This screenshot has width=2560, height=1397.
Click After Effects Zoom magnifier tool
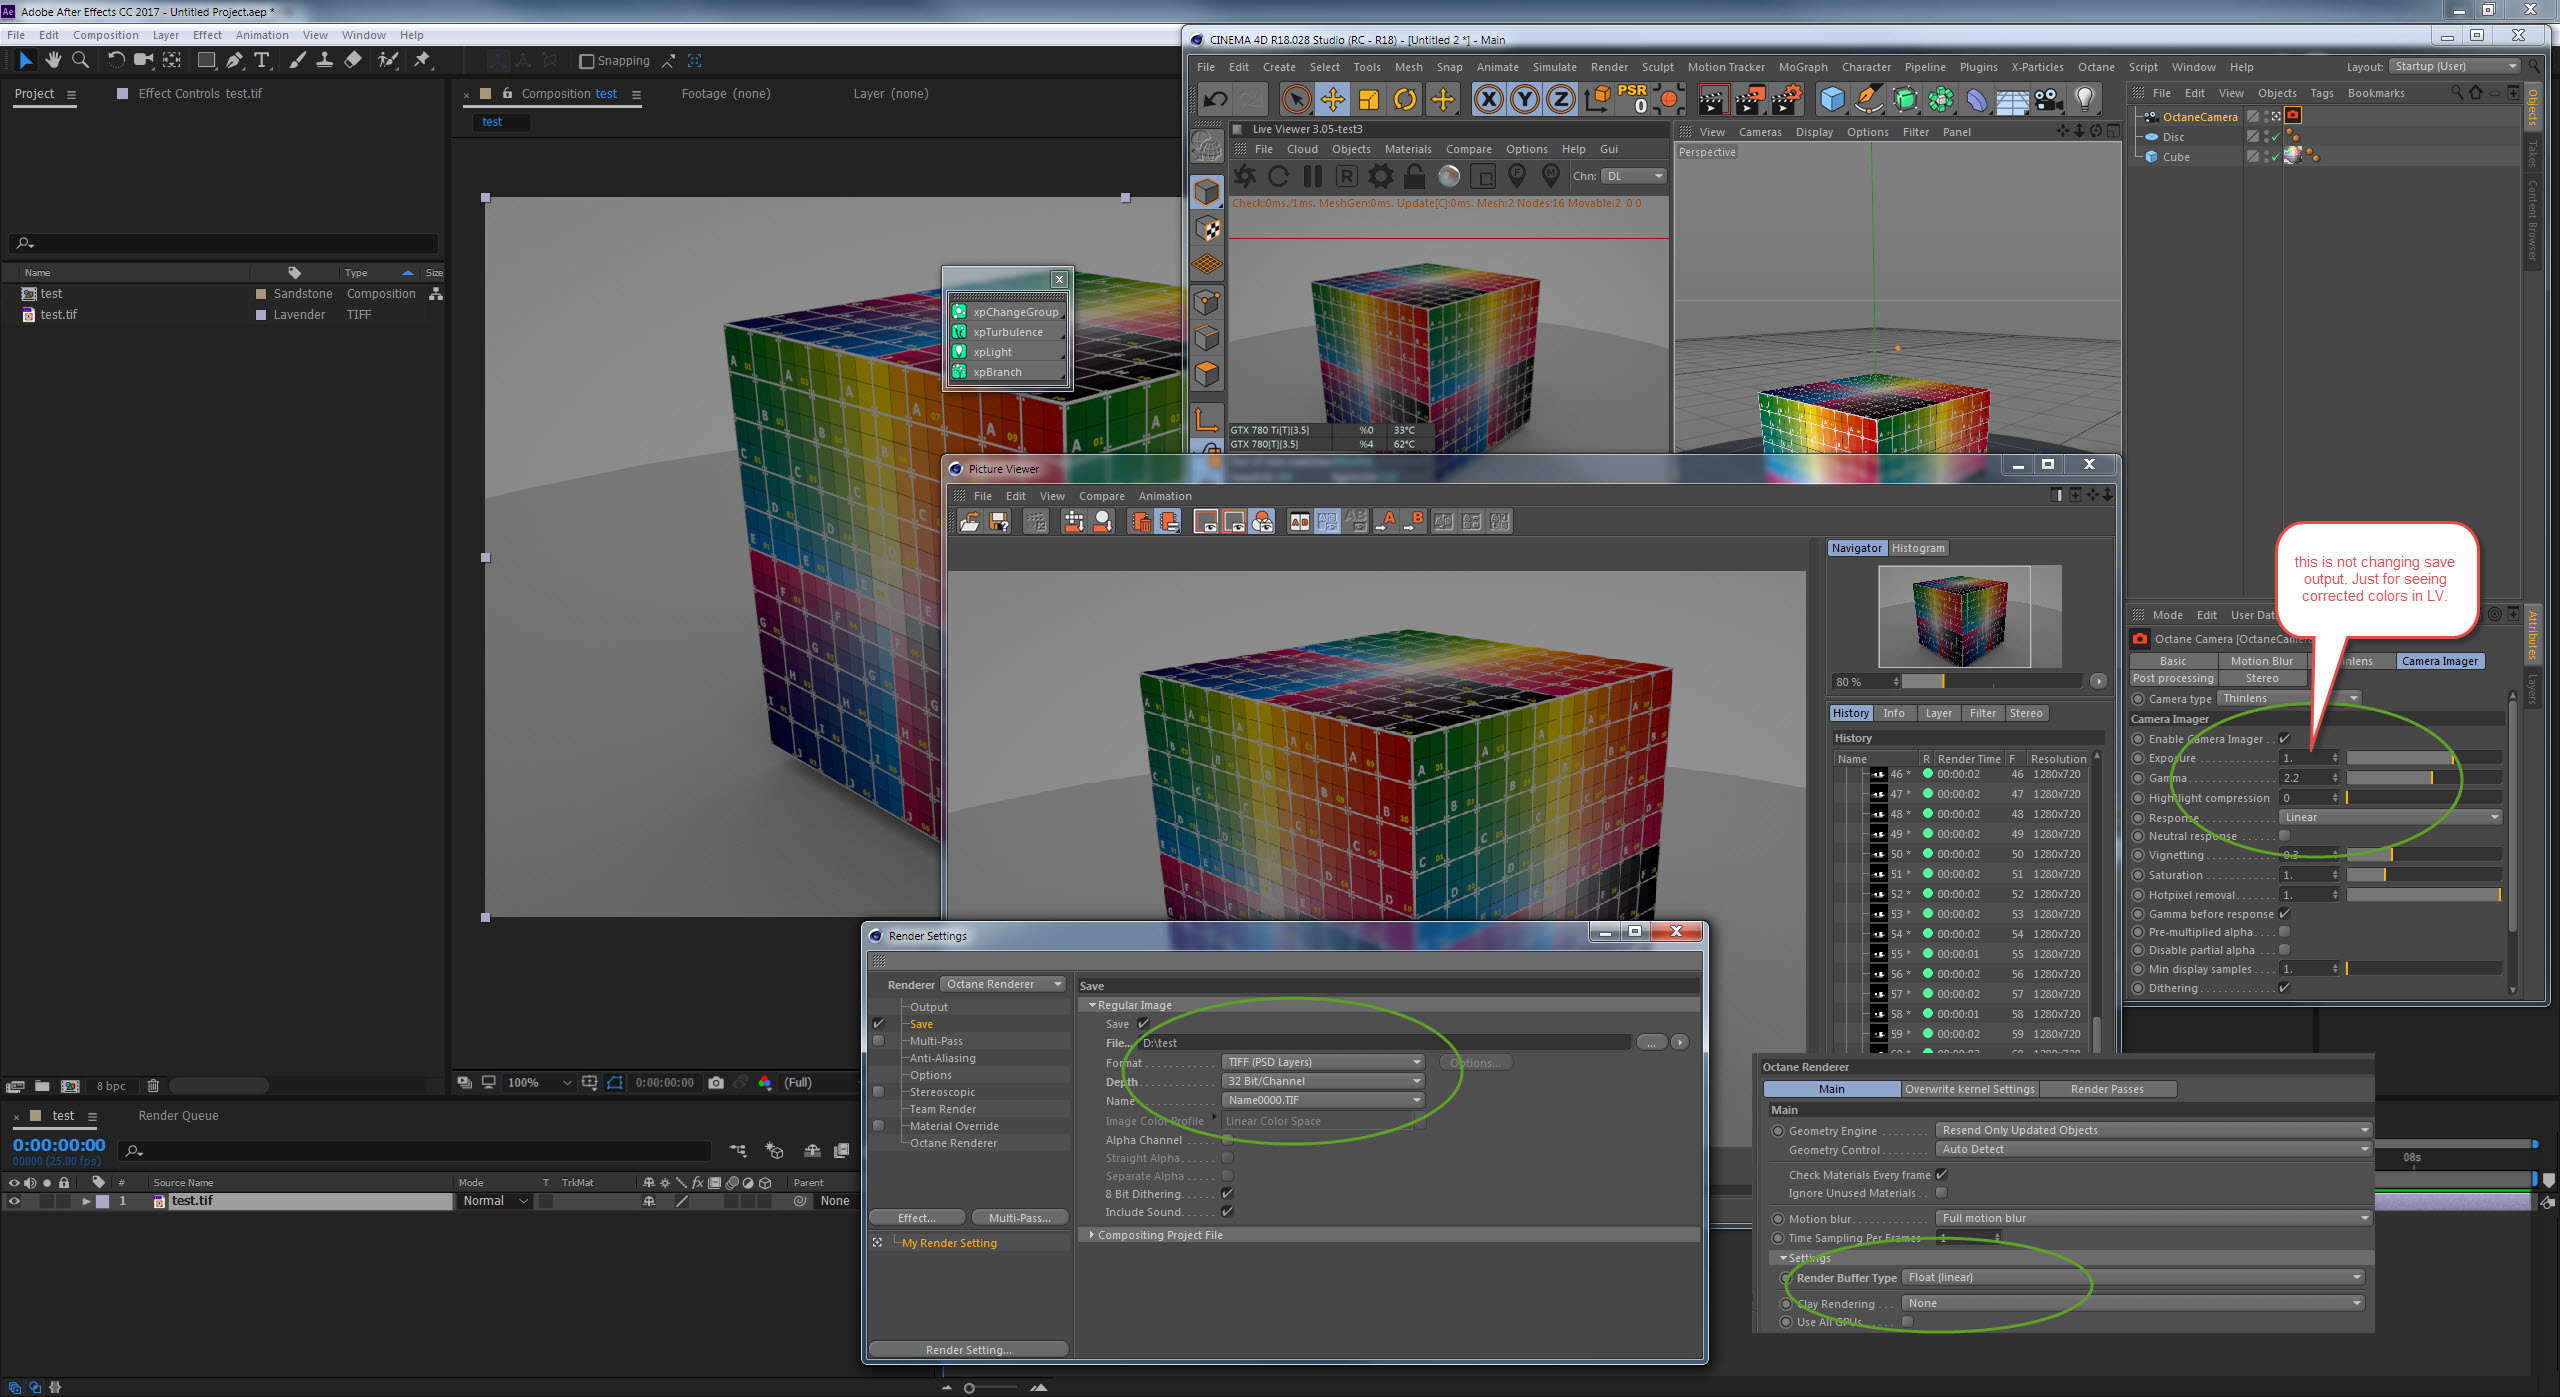click(81, 61)
